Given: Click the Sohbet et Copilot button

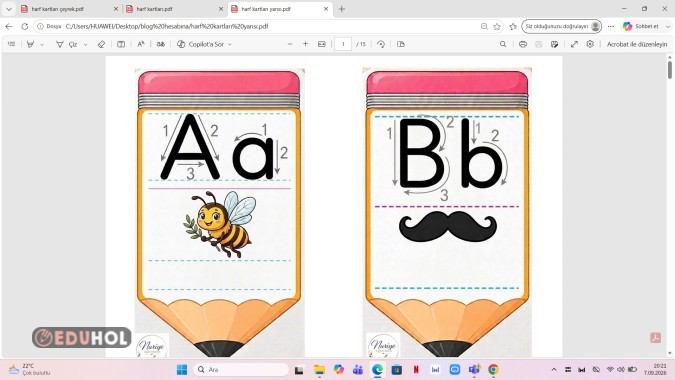Looking at the screenshot, I should pos(641,26).
